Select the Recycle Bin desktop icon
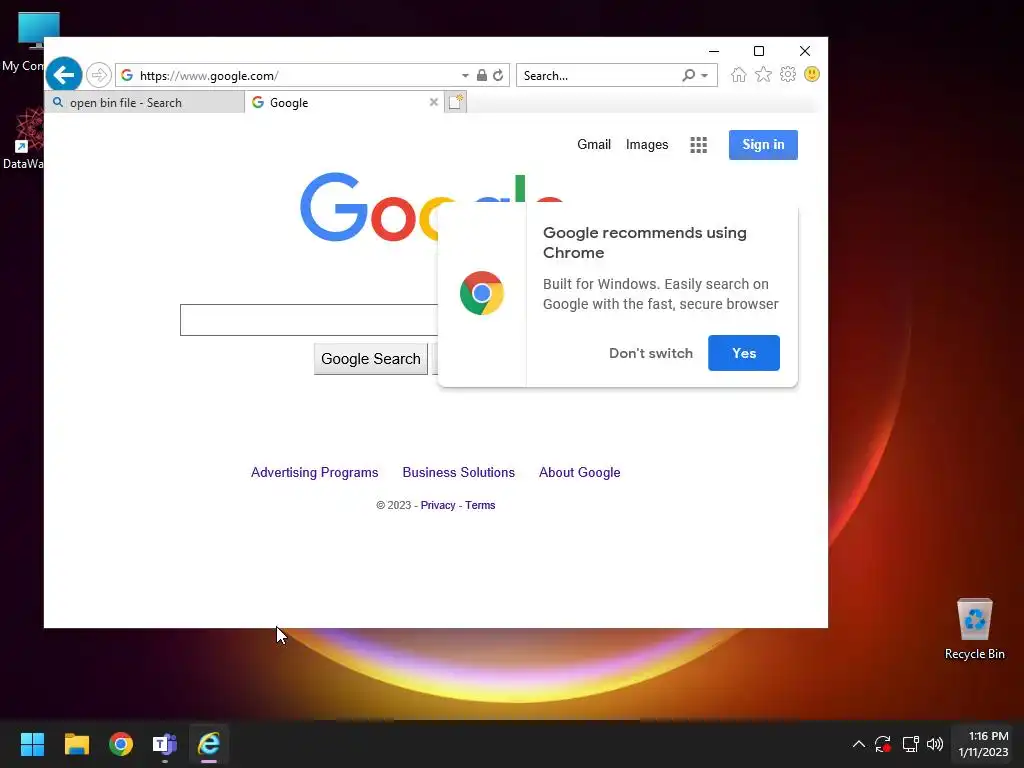 [x=974, y=630]
